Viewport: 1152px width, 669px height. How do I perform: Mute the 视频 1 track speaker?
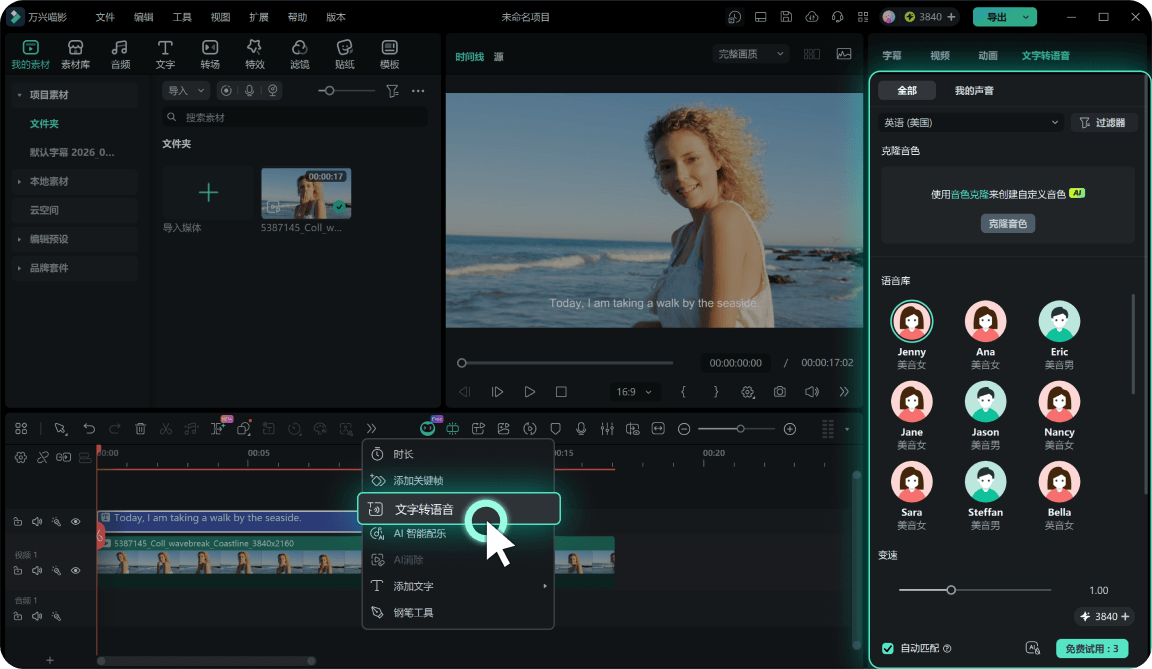37,571
